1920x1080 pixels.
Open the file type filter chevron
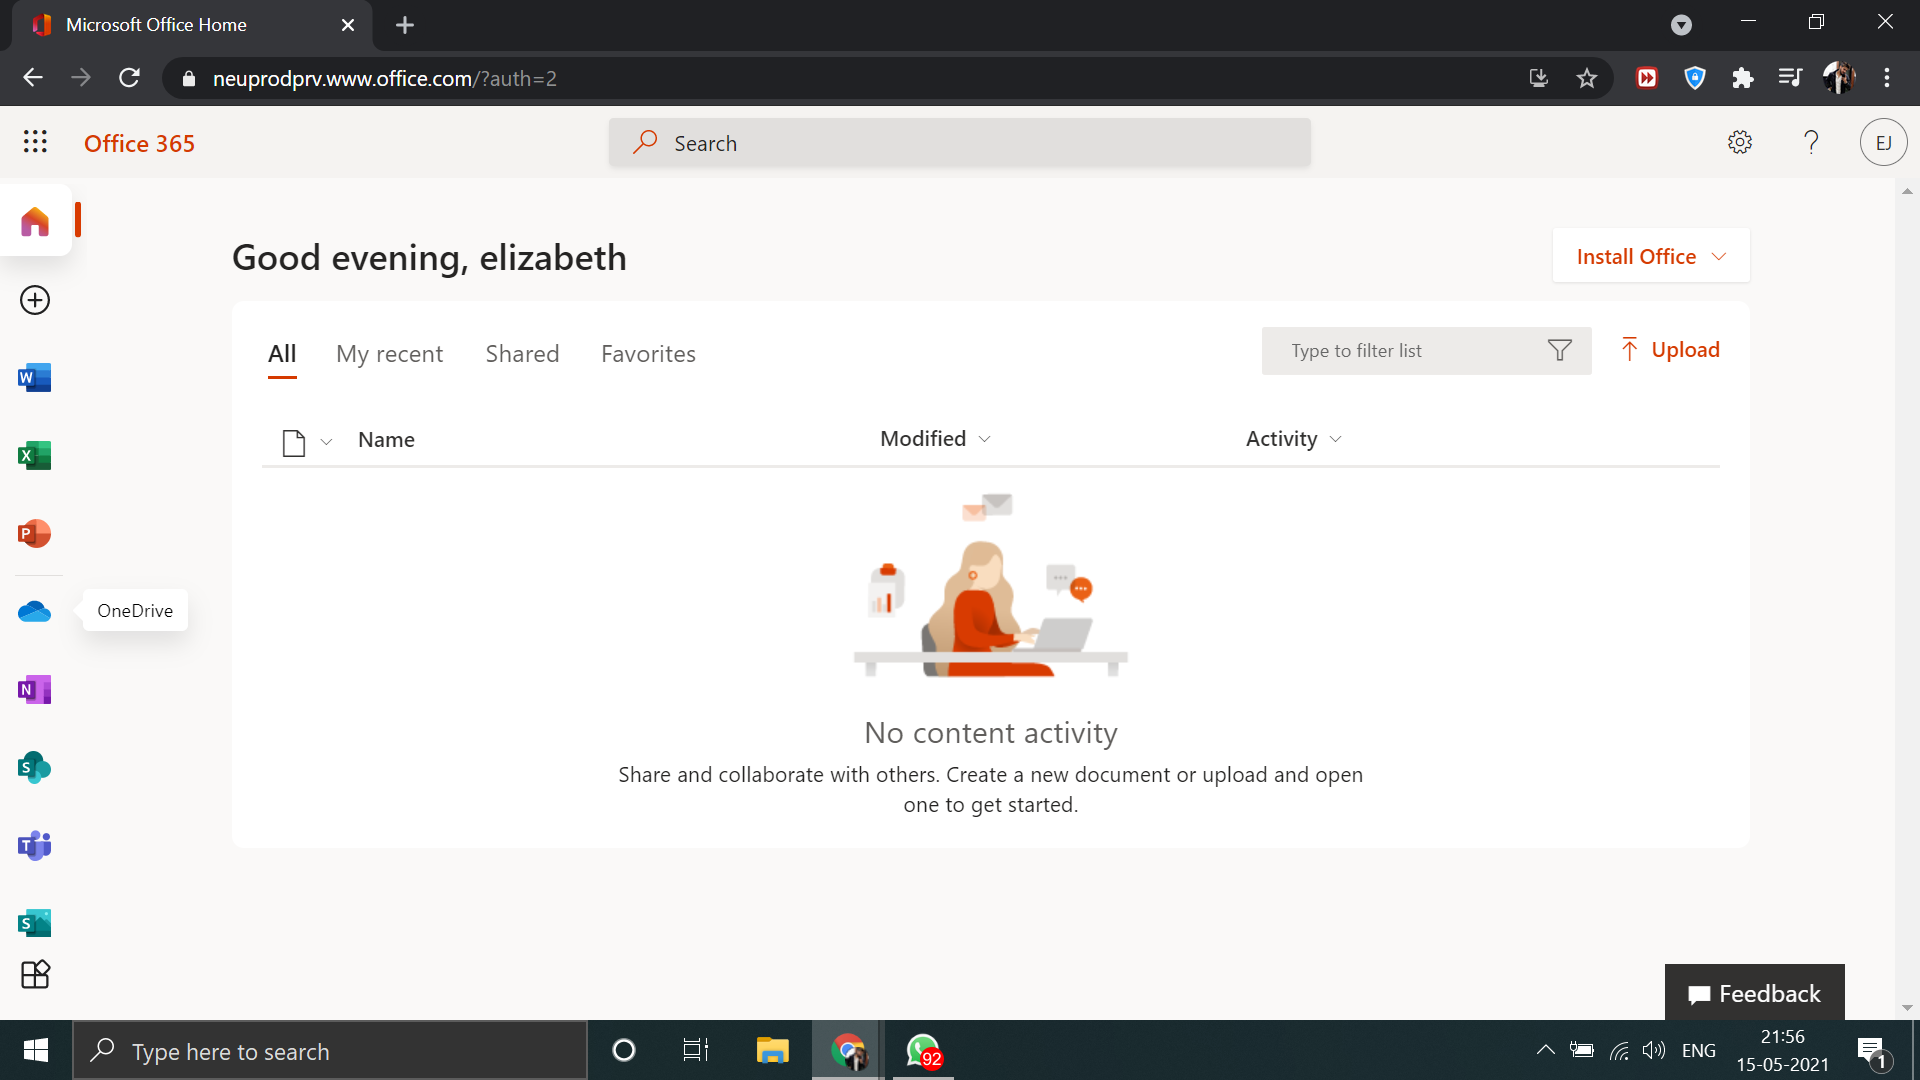[326, 442]
